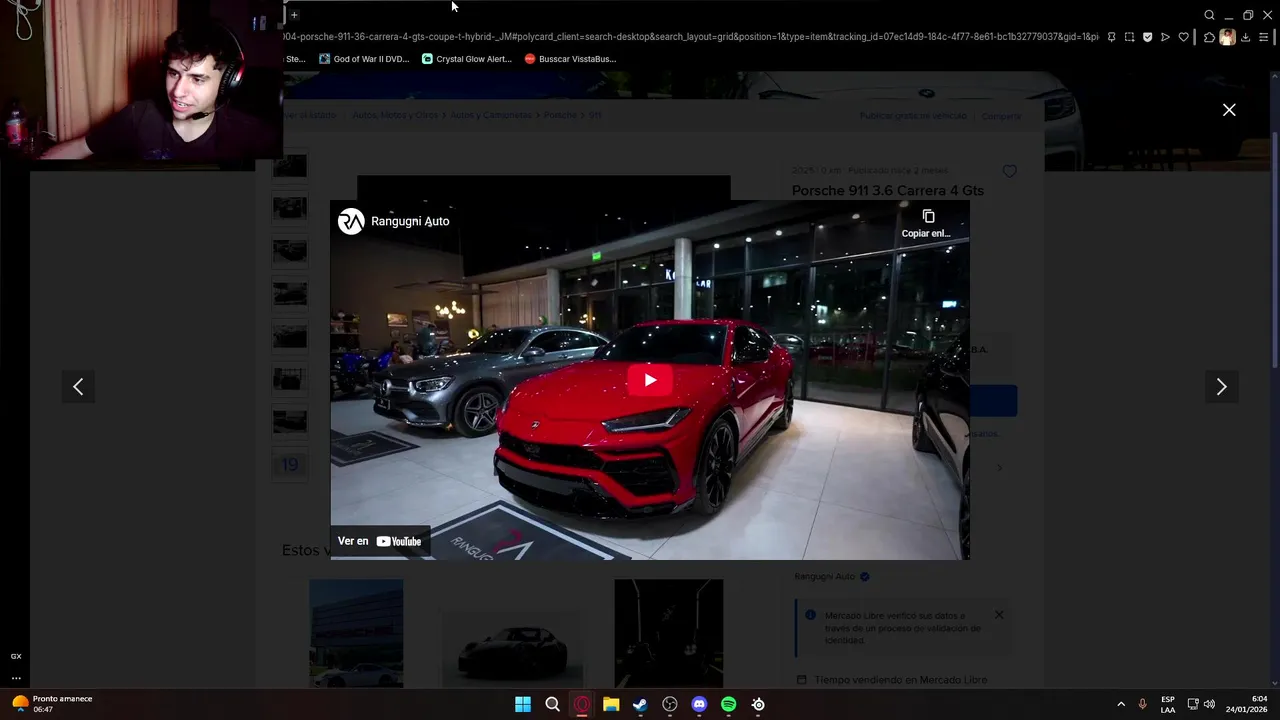Open the Rangugni Auto channel logo

(x=351, y=221)
